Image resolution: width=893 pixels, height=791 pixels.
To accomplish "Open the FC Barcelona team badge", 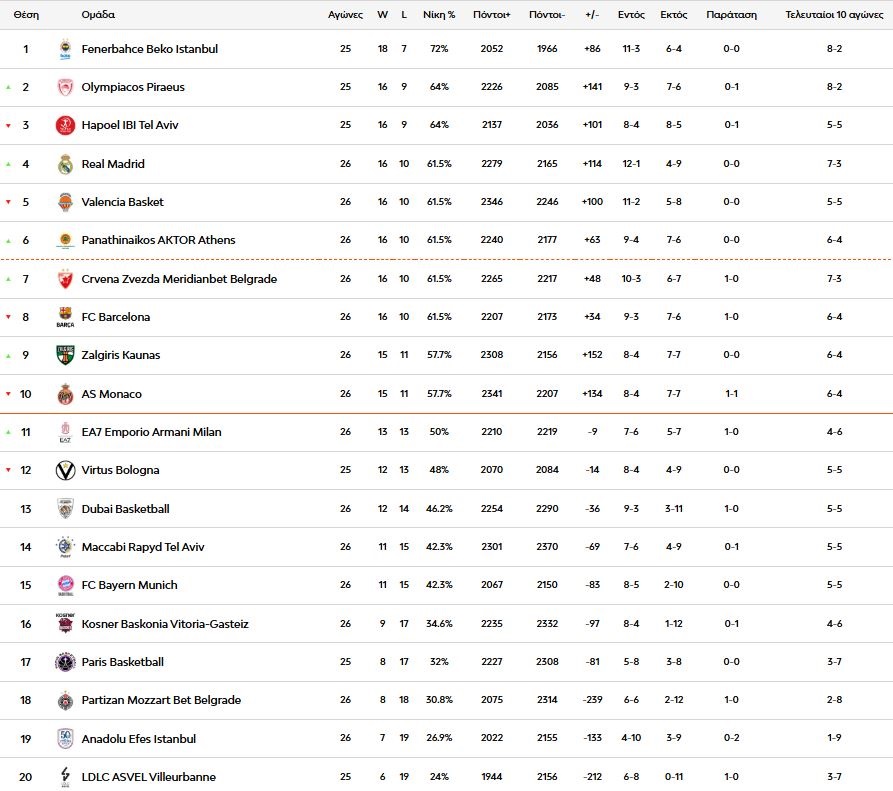I will (64, 317).
